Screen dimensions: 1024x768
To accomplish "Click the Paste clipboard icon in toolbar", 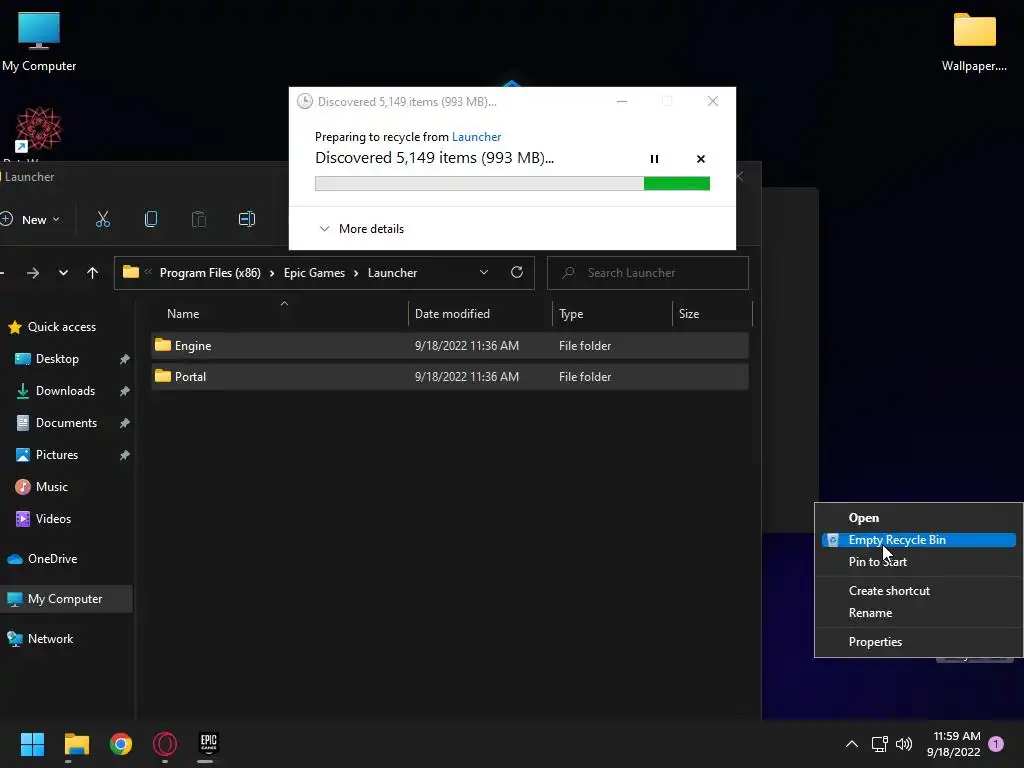I will click(199, 219).
